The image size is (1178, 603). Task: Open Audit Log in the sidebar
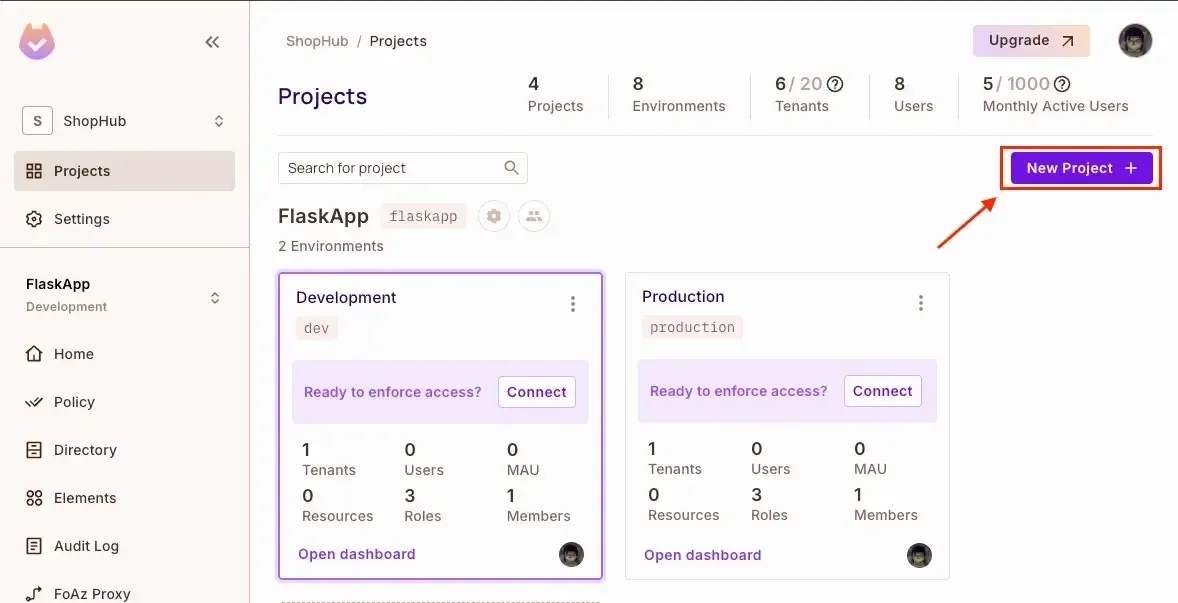tap(86, 546)
